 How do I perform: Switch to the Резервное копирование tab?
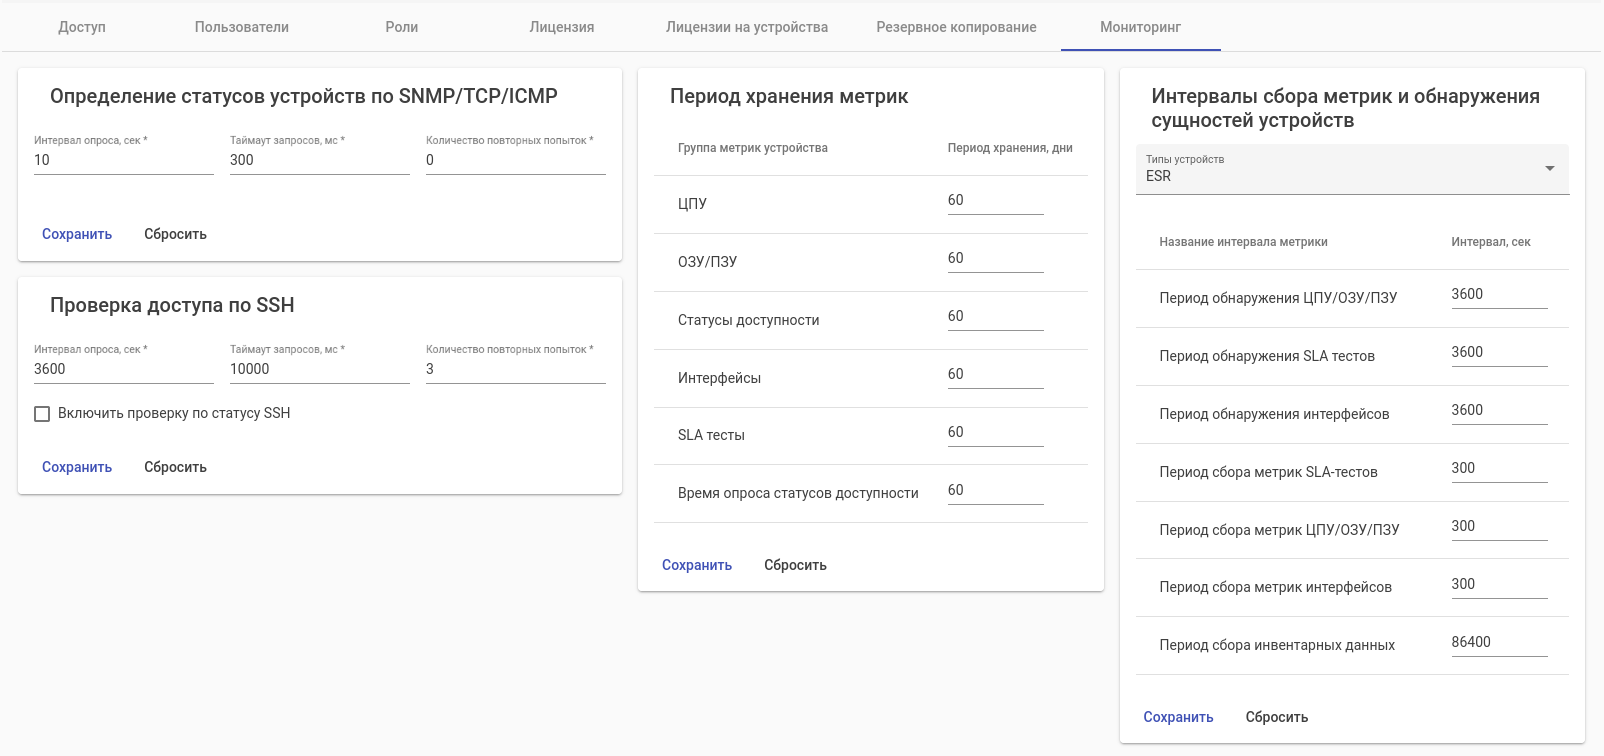956,27
